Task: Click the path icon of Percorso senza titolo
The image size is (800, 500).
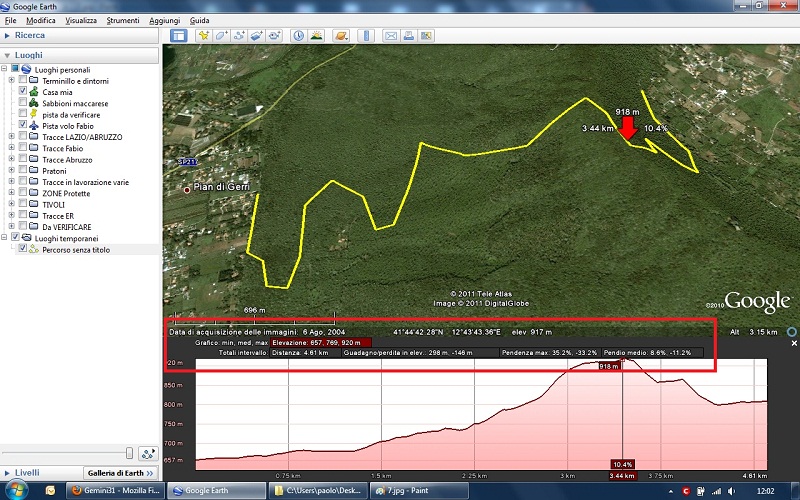Action: coord(34,249)
